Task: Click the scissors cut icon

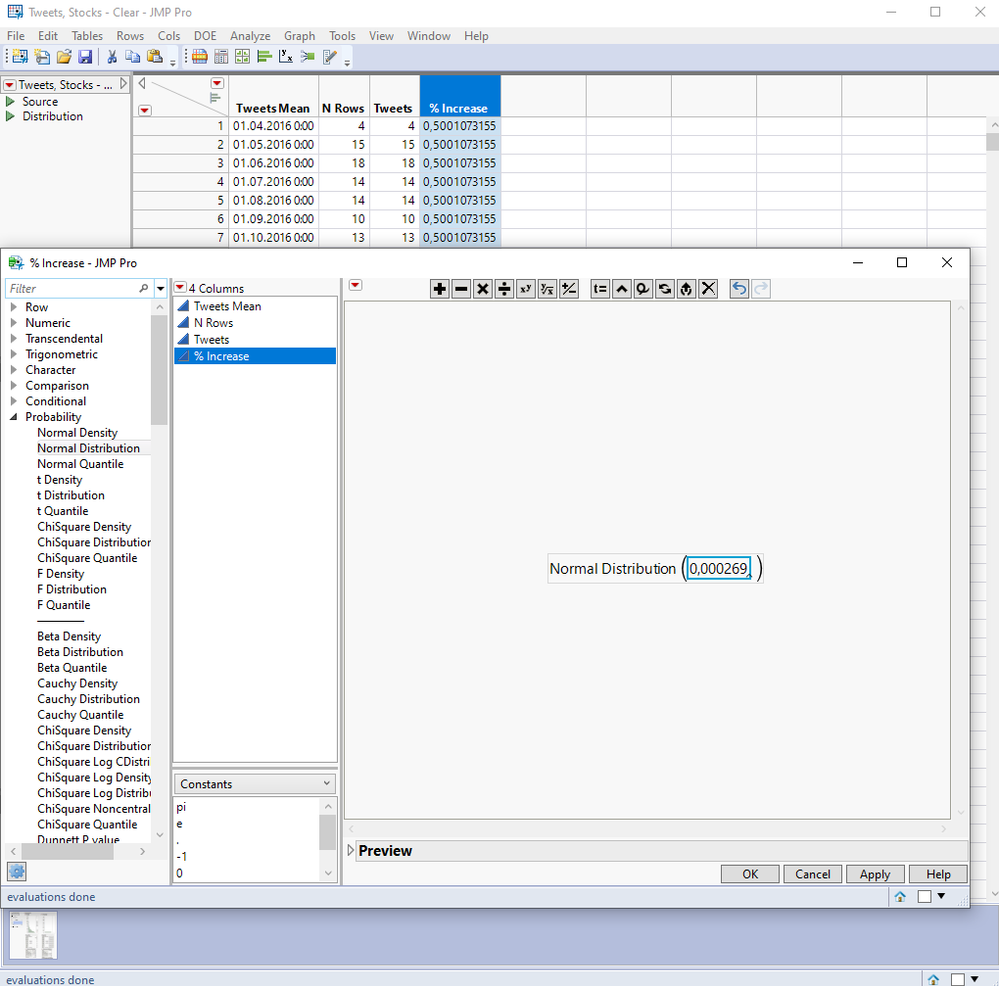Action: click(x=112, y=57)
